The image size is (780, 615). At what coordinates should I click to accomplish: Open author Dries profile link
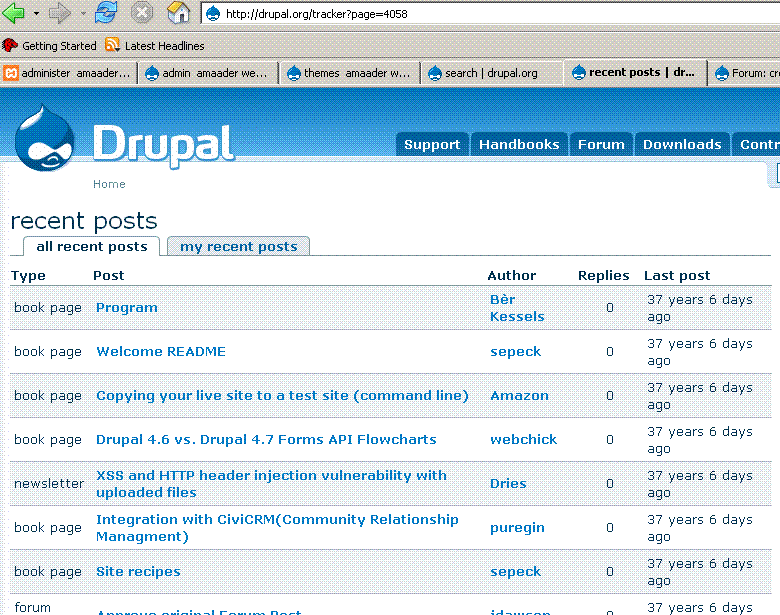tap(508, 483)
